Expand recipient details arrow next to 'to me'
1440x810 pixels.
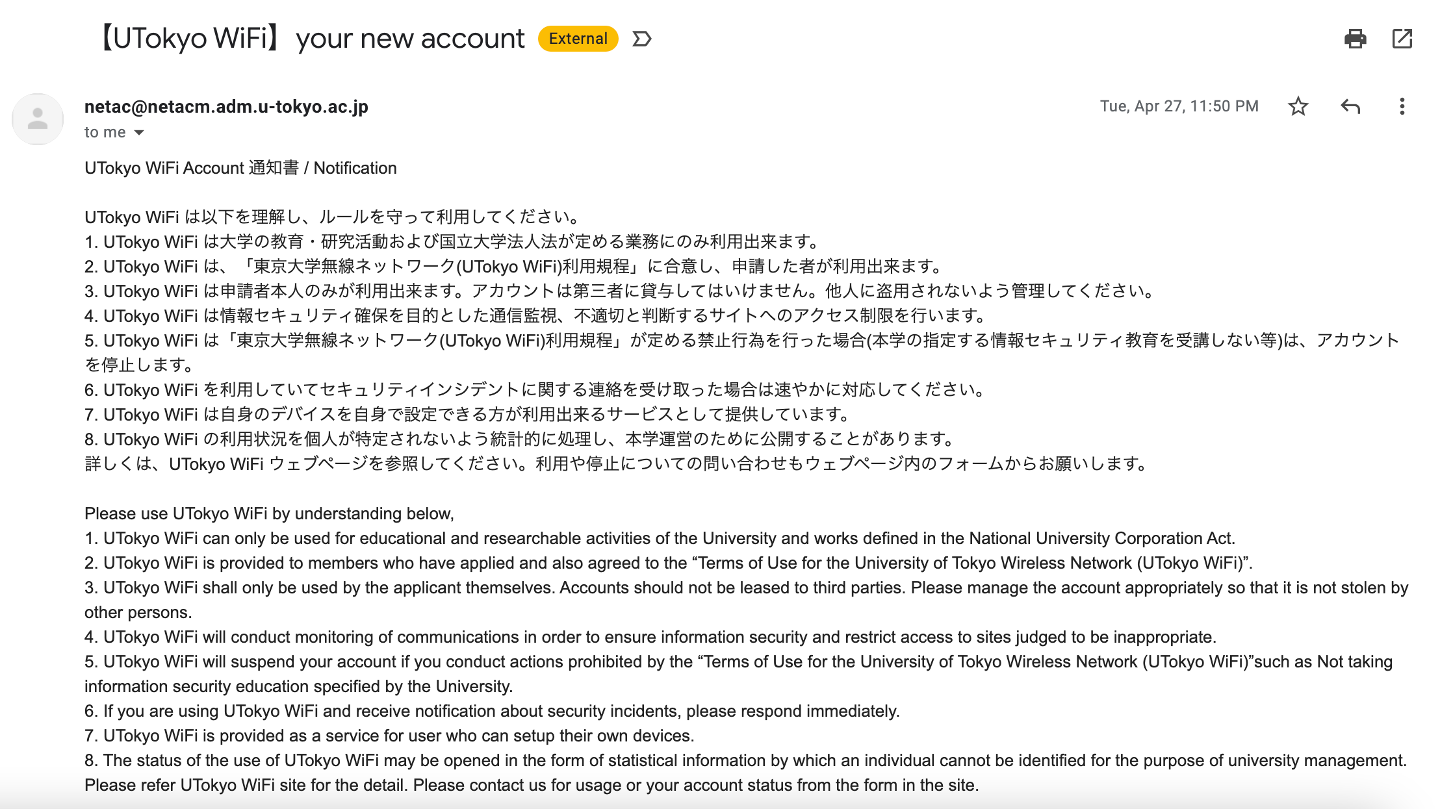tap(139, 133)
